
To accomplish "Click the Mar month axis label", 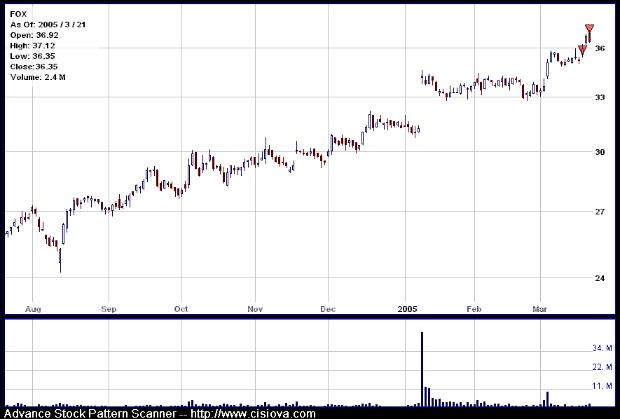I will click(540, 309).
